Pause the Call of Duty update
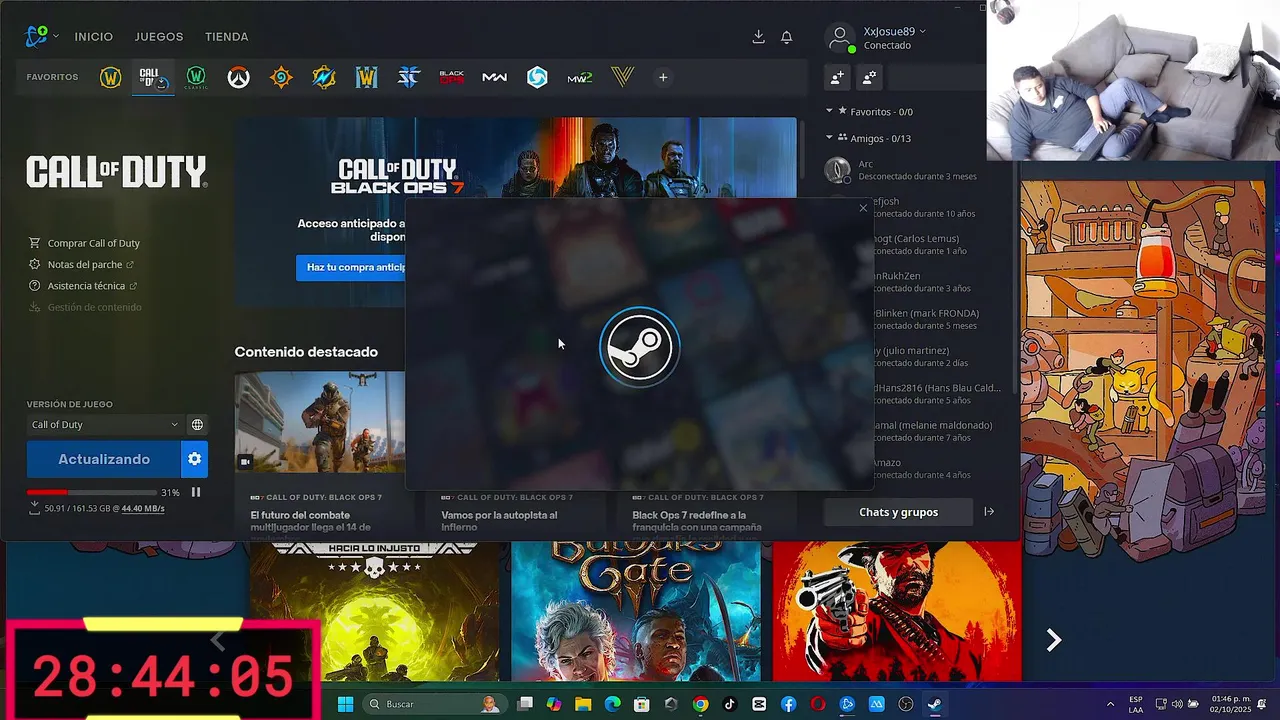1280x720 pixels. [x=196, y=492]
